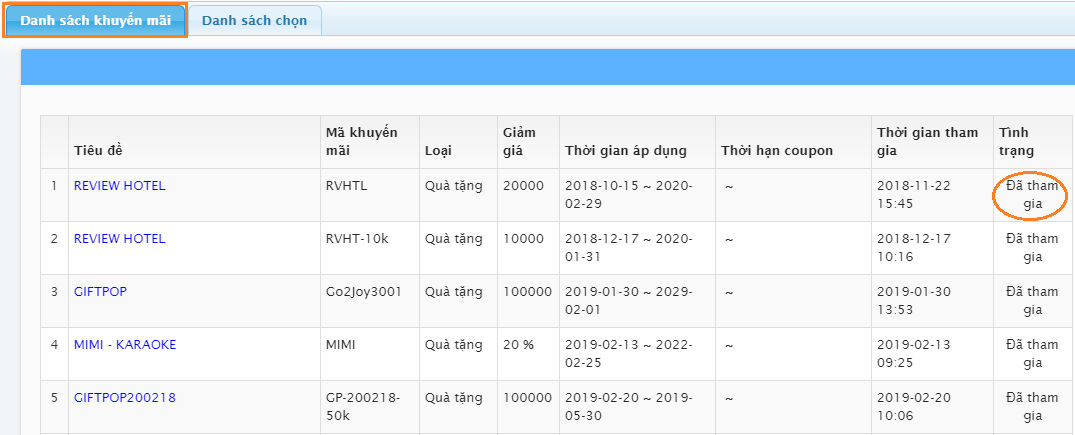The image size is (1075, 435).
Task: Open the Danh sách chọn tab
Action: (x=254, y=21)
